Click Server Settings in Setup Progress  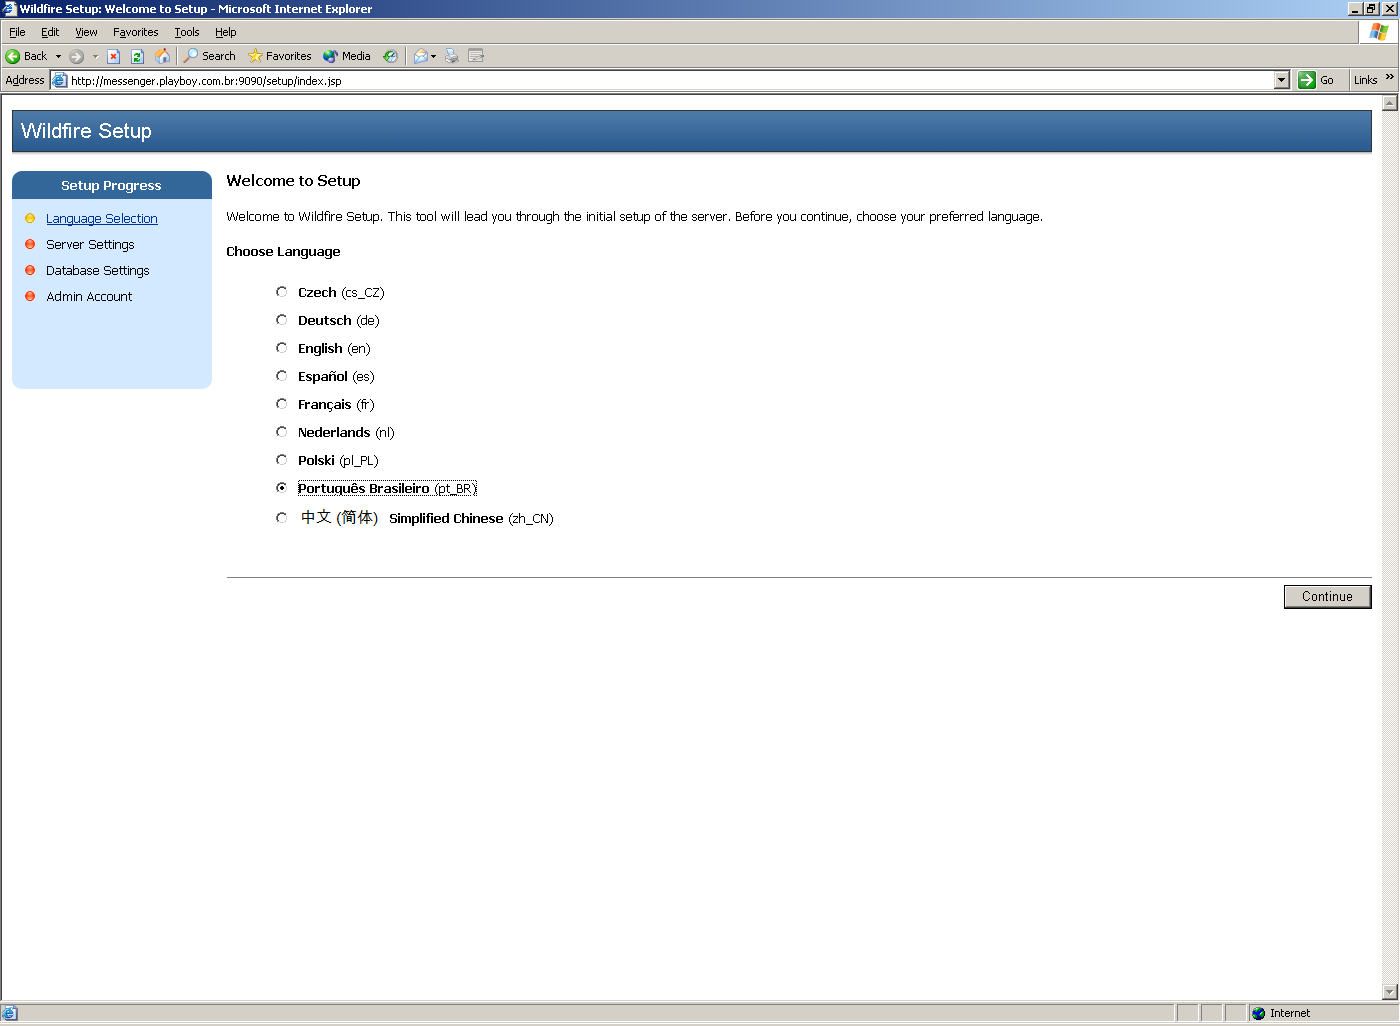point(90,244)
